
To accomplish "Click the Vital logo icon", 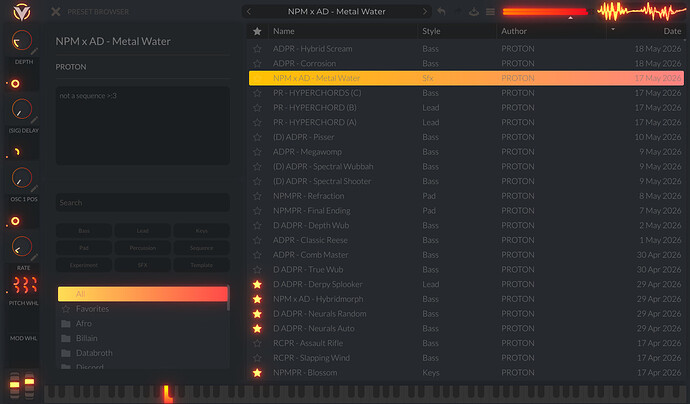I will 22,12.
